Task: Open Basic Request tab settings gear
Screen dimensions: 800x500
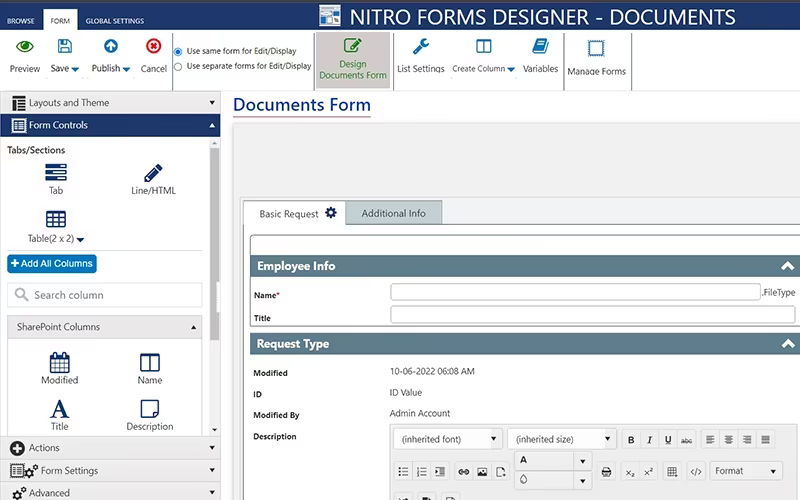Action: (331, 213)
